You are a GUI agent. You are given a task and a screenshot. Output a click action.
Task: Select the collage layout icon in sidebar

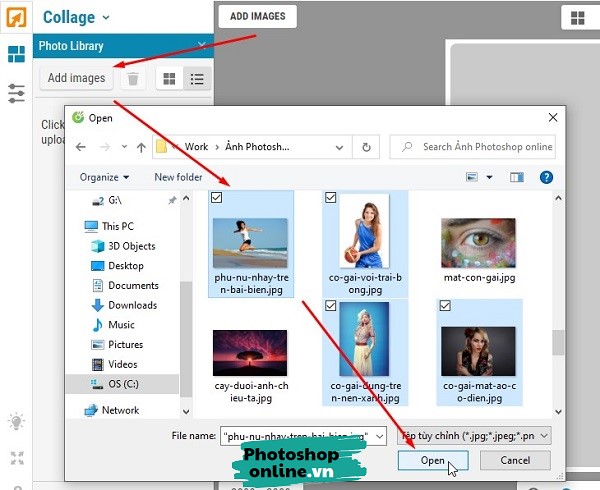tap(16, 54)
